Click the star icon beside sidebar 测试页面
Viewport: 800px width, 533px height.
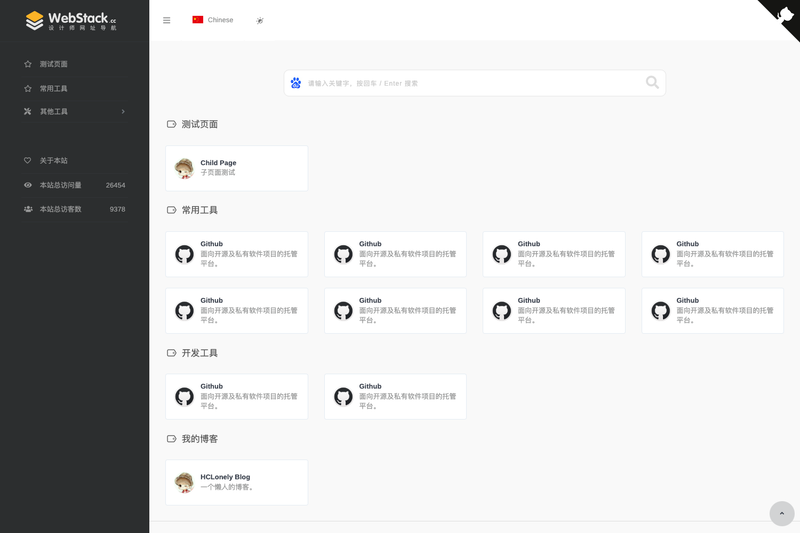point(28,64)
